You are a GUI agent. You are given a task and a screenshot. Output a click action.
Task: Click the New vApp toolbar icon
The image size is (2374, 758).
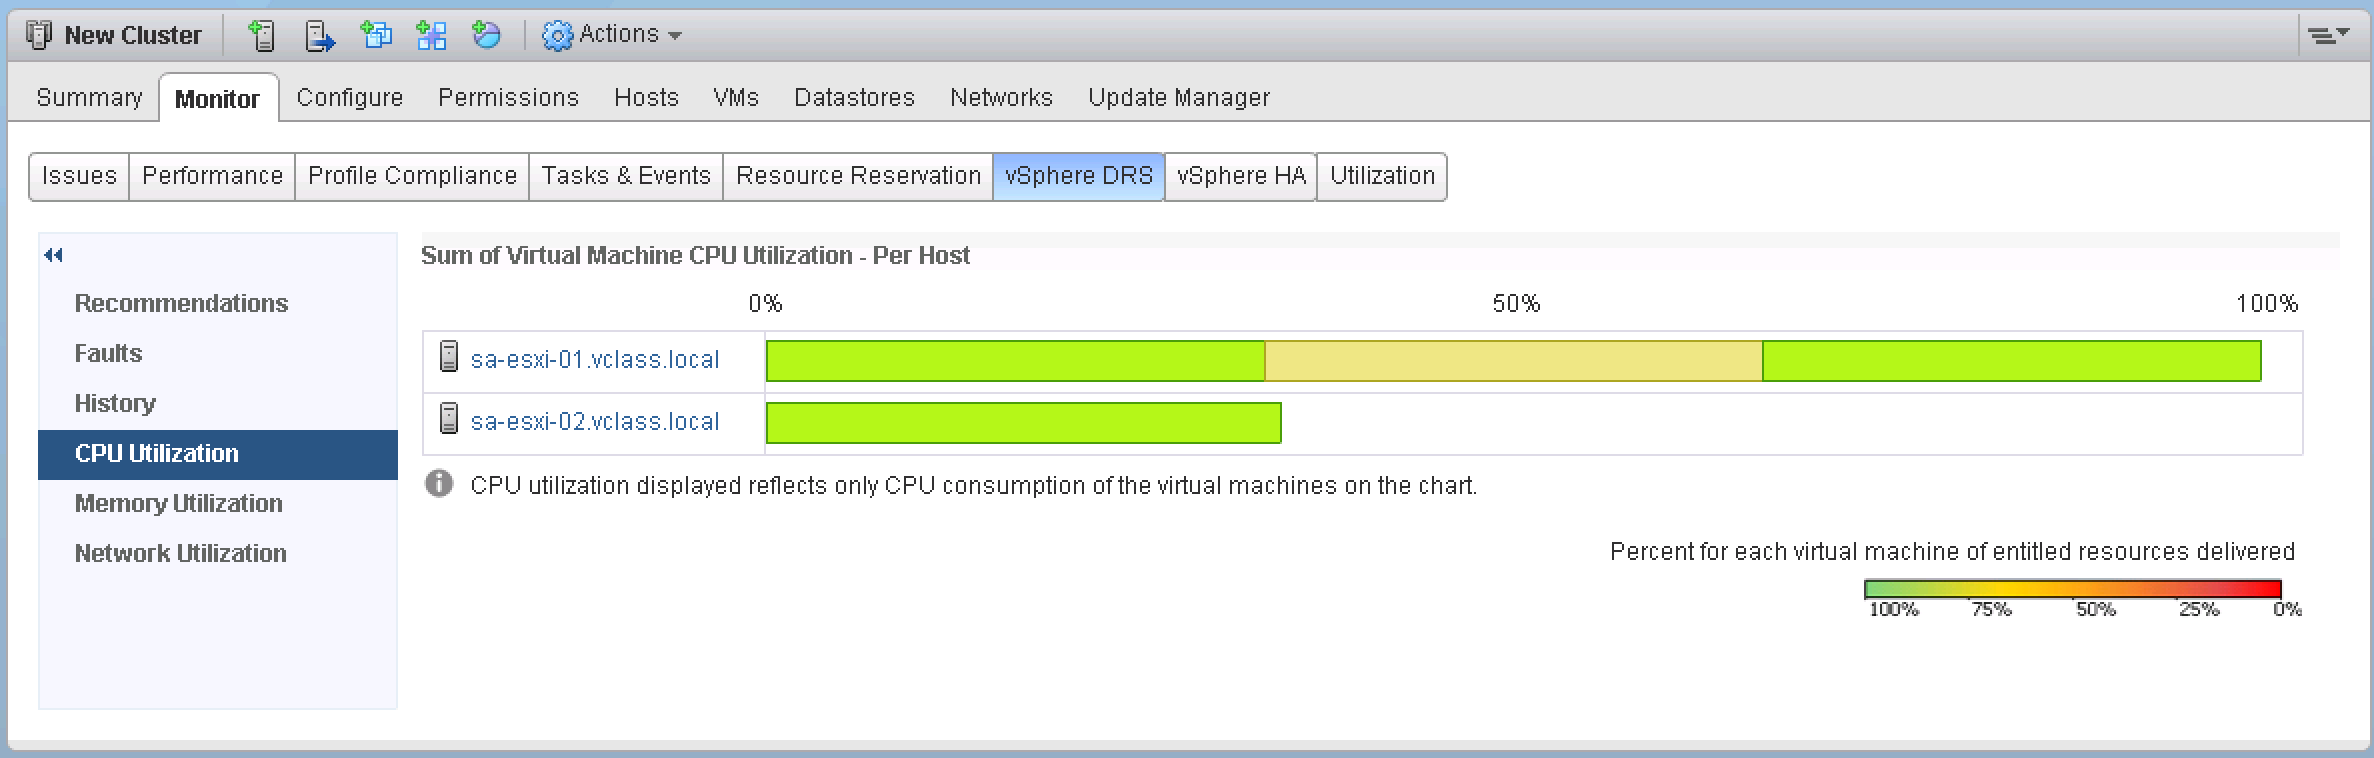click(432, 36)
